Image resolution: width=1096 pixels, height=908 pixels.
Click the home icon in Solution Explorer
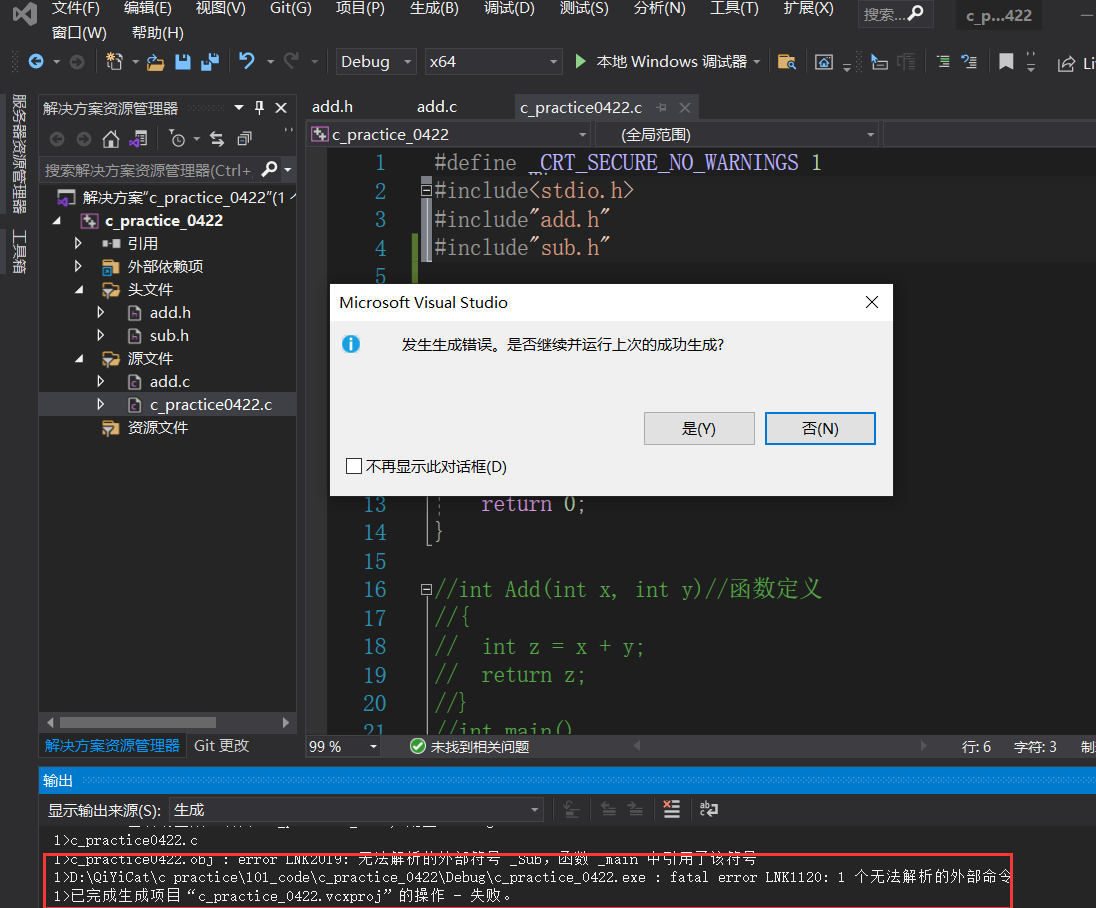(110, 139)
